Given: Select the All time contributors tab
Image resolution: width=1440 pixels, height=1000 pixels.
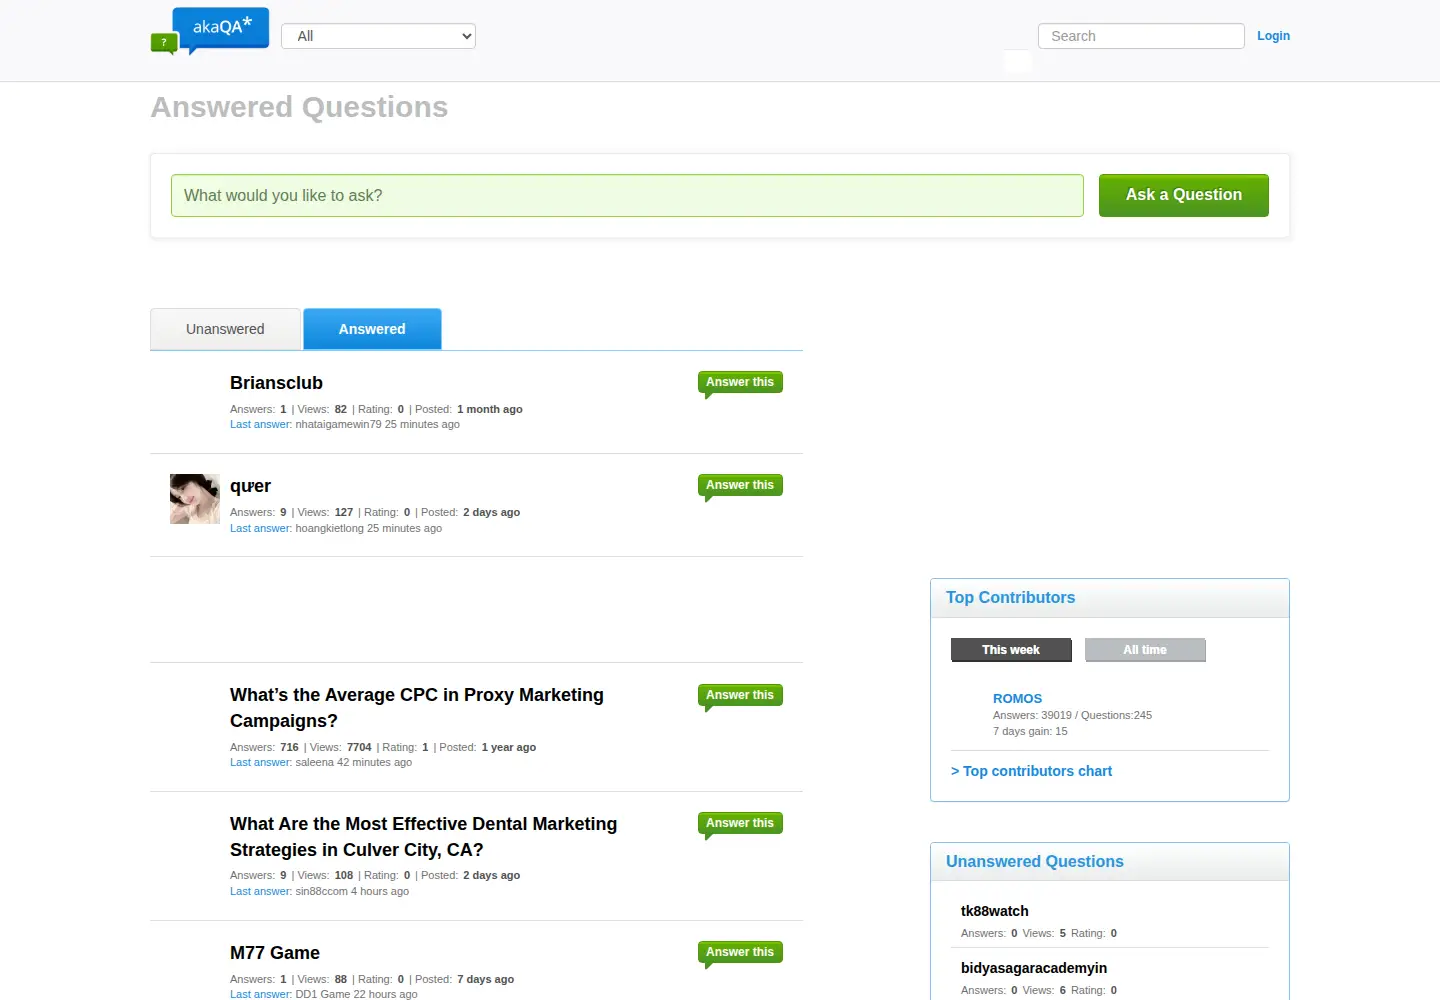Looking at the screenshot, I should (1145, 650).
